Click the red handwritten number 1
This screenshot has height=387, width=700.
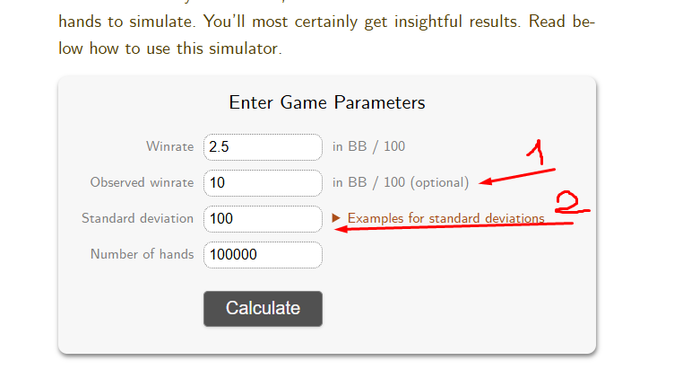pyautogui.click(x=536, y=152)
